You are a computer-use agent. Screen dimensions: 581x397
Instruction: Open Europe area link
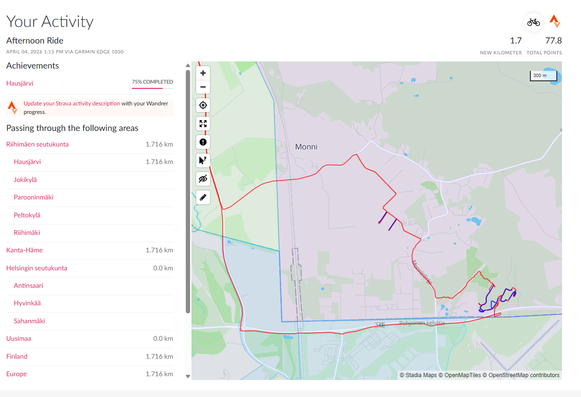pos(16,374)
